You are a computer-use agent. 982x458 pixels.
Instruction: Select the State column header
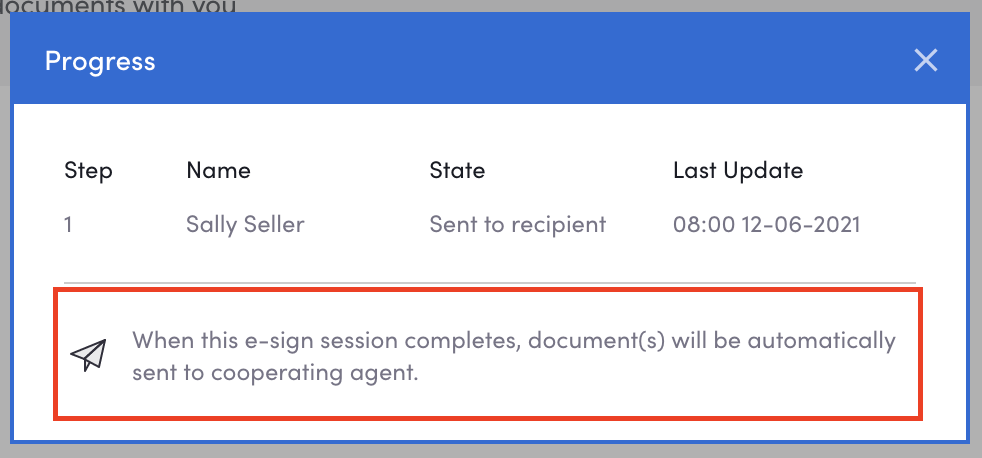point(457,170)
